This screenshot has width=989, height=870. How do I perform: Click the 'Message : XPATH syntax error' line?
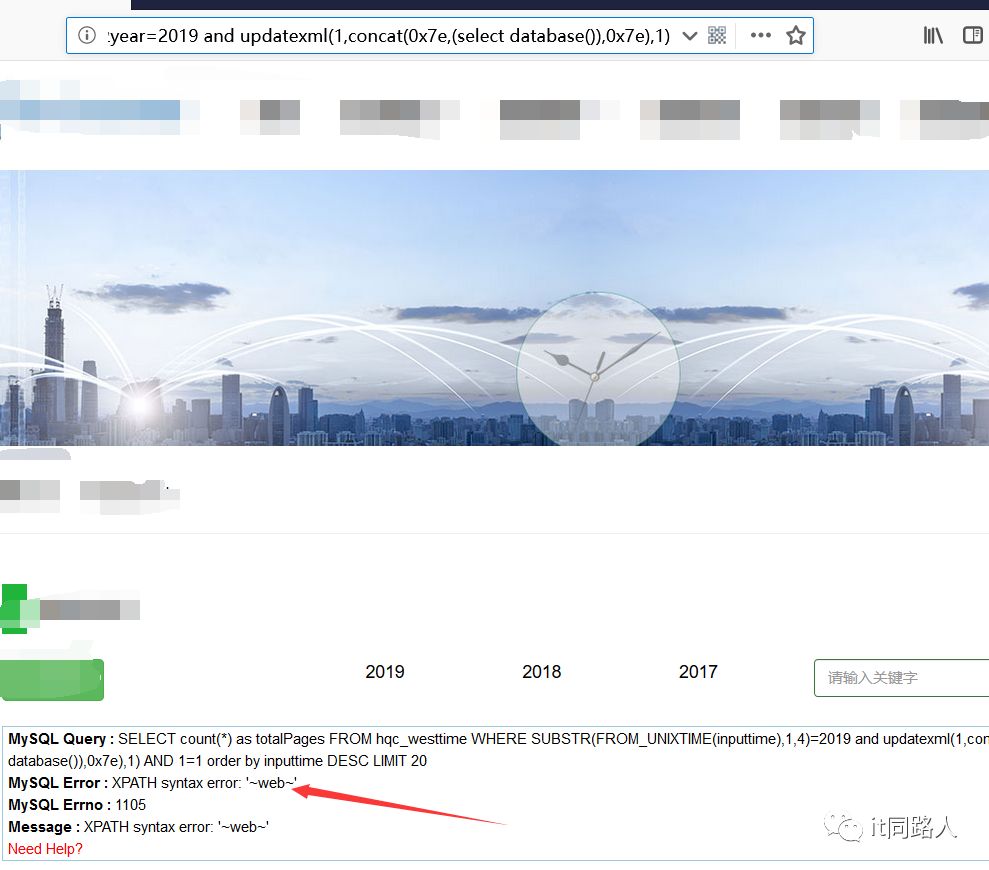[x=138, y=827]
